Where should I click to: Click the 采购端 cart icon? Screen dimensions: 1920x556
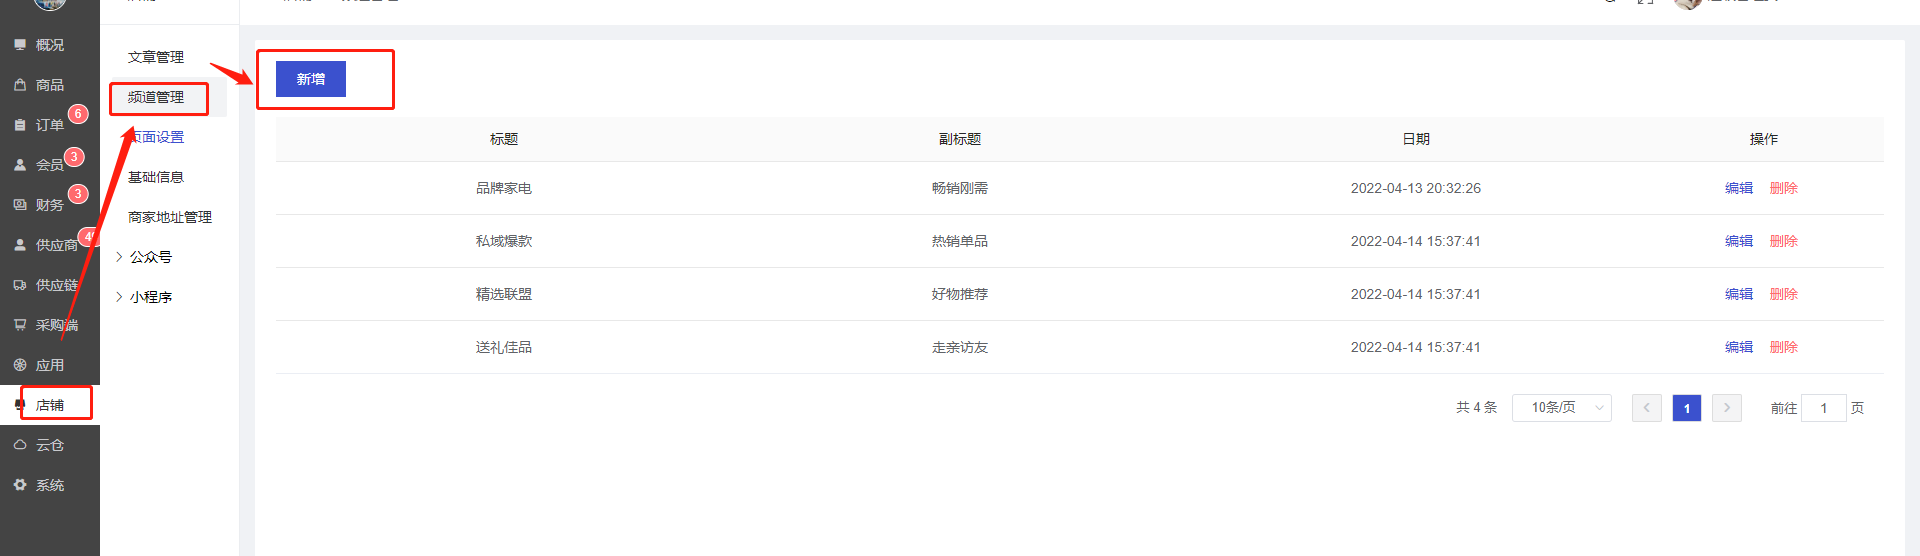(x=20, y=325)
